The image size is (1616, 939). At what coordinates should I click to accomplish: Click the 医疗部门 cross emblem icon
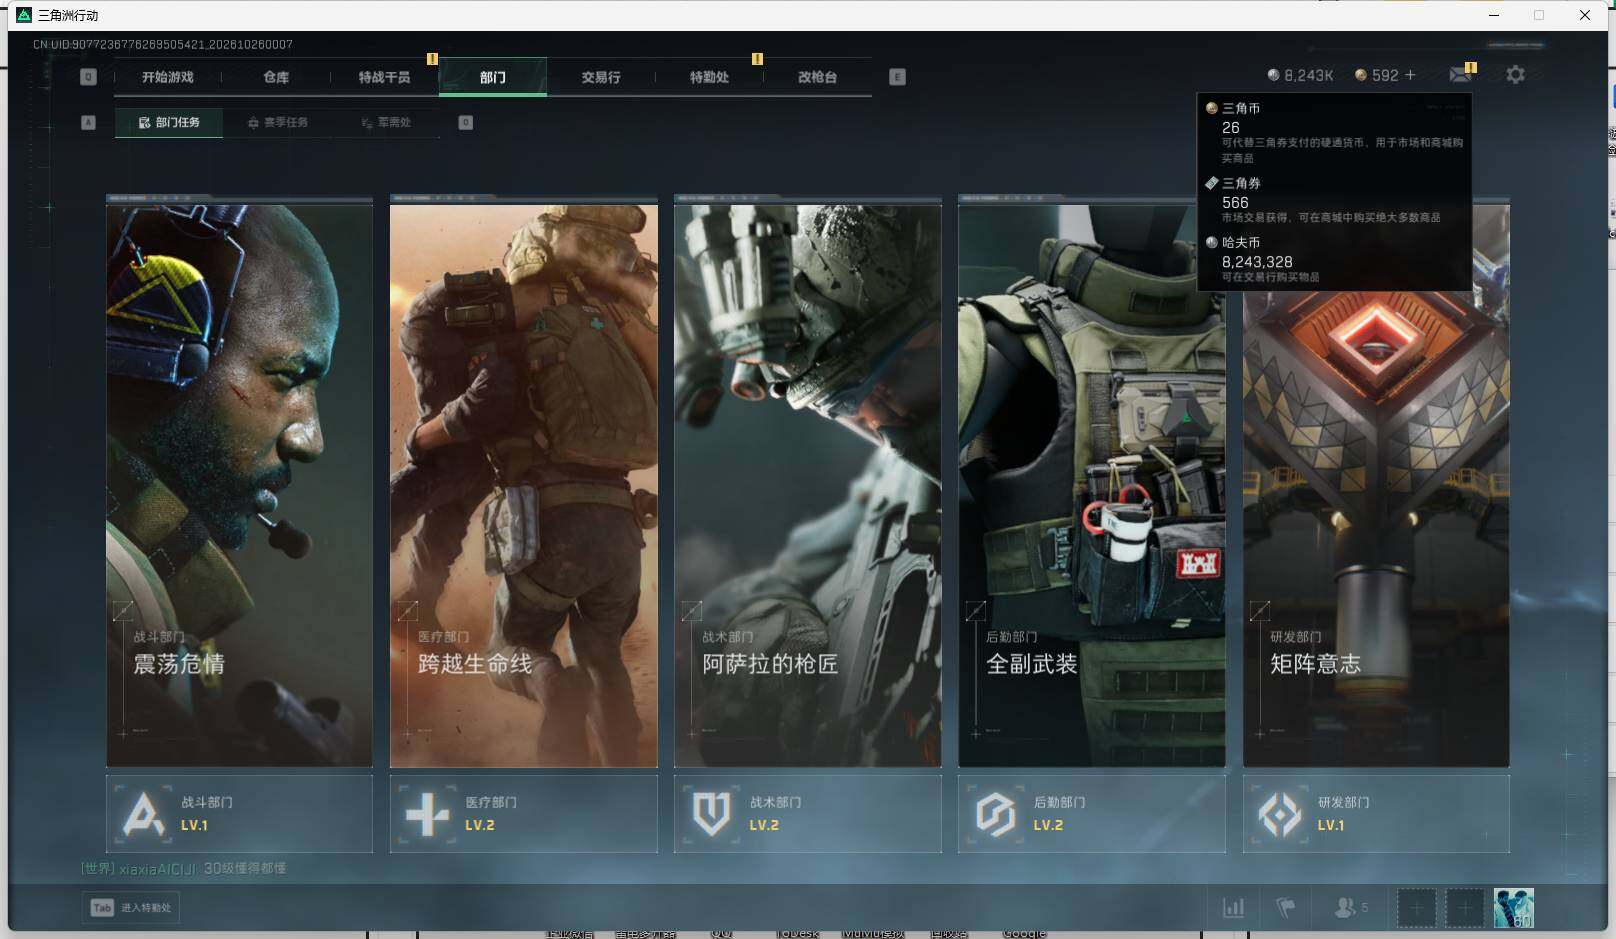427,814
